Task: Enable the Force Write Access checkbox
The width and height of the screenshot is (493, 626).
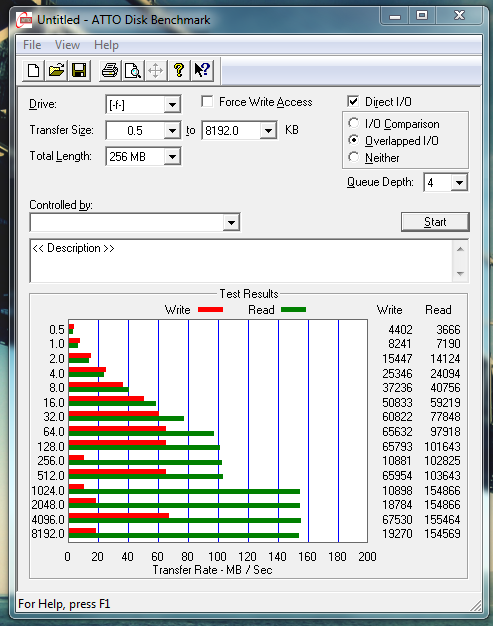Action: tap(207, 101)
